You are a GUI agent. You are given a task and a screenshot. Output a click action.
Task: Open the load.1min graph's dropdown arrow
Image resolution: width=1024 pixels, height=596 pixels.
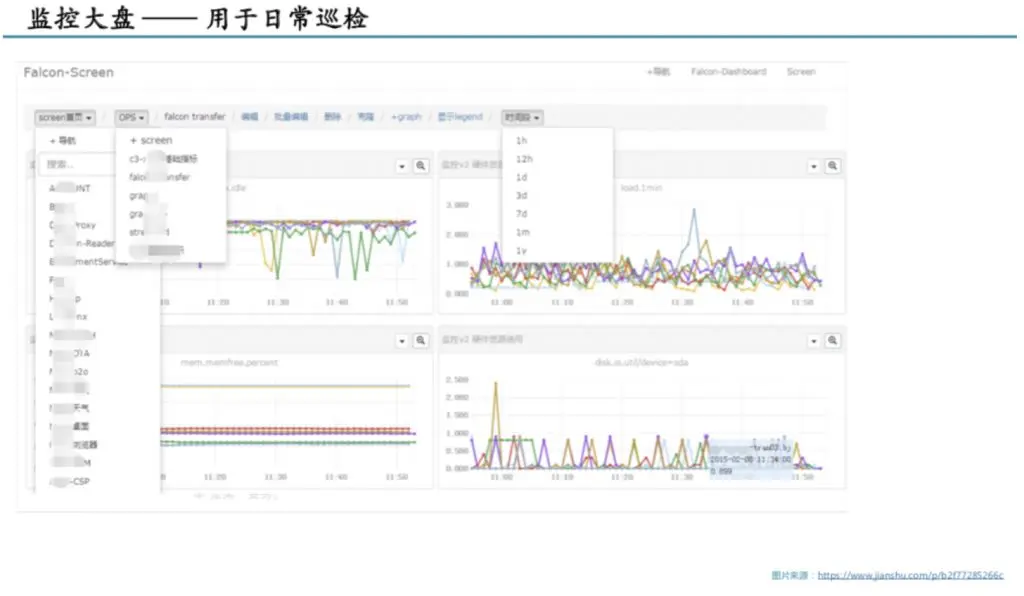(814, 166)
